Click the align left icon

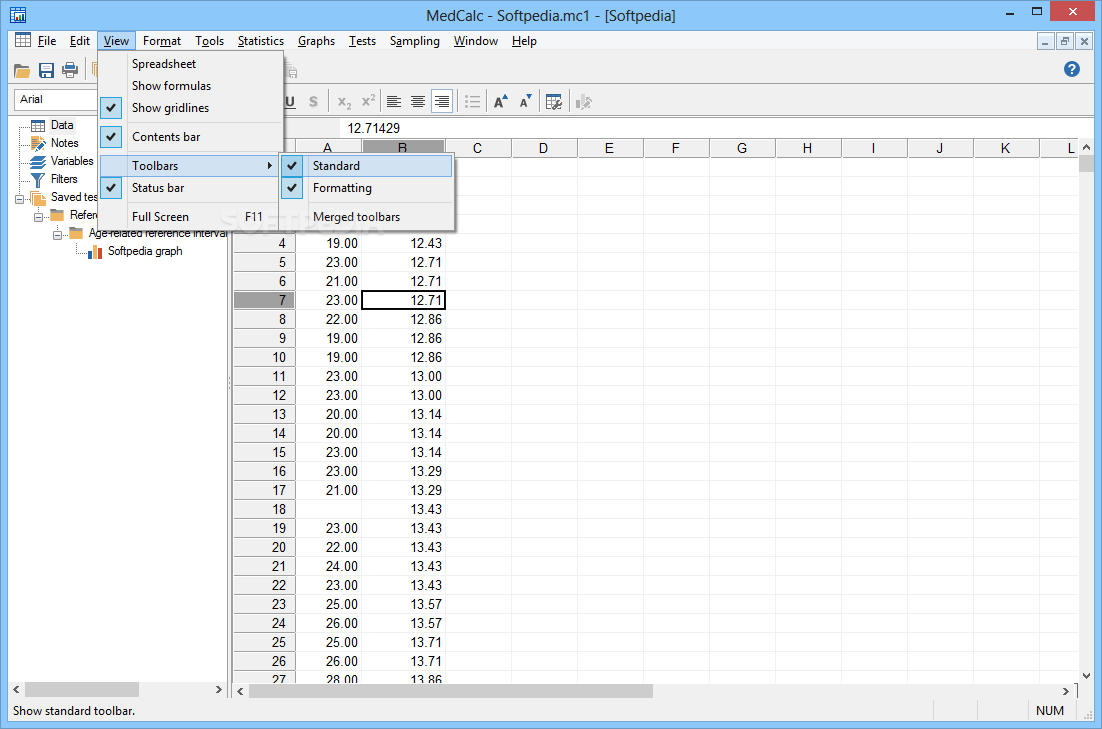tap(394, 103)
